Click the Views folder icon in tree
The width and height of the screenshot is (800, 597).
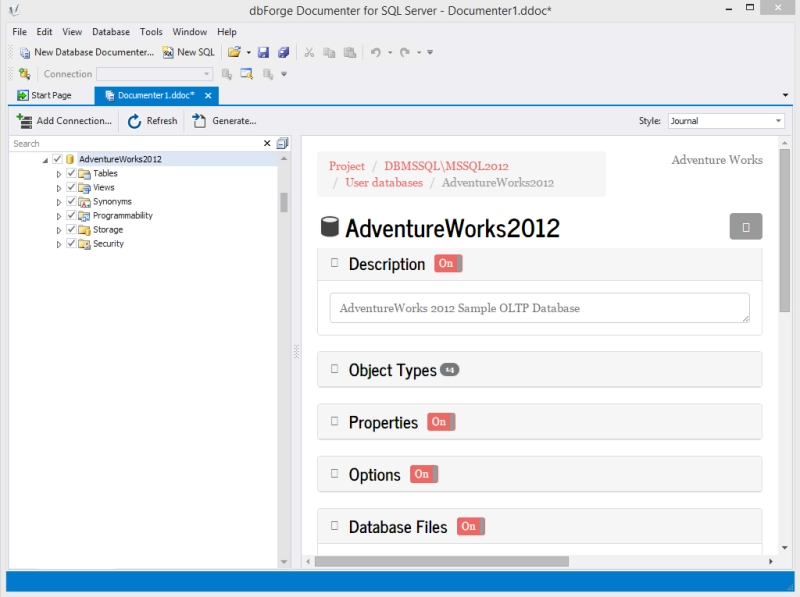[x=84, y=188]
